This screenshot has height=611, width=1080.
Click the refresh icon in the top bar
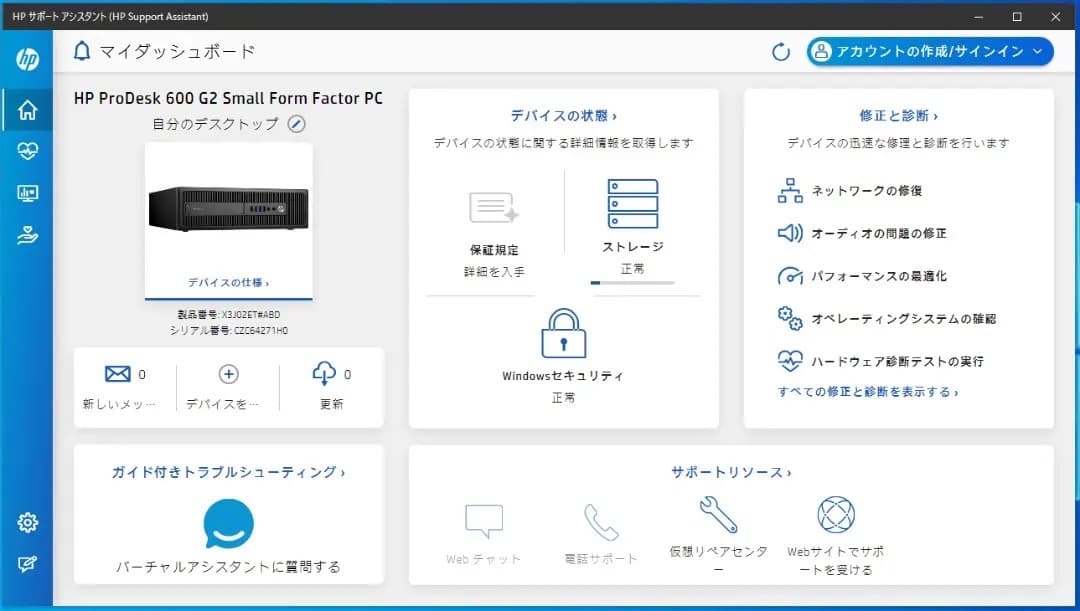[781, 51]
